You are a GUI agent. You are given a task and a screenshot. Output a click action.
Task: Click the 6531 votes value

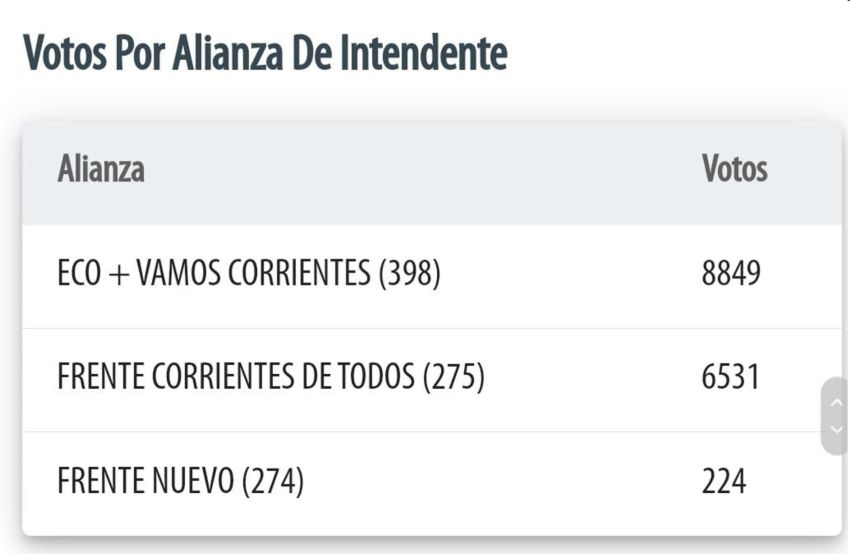coord(730,377)
